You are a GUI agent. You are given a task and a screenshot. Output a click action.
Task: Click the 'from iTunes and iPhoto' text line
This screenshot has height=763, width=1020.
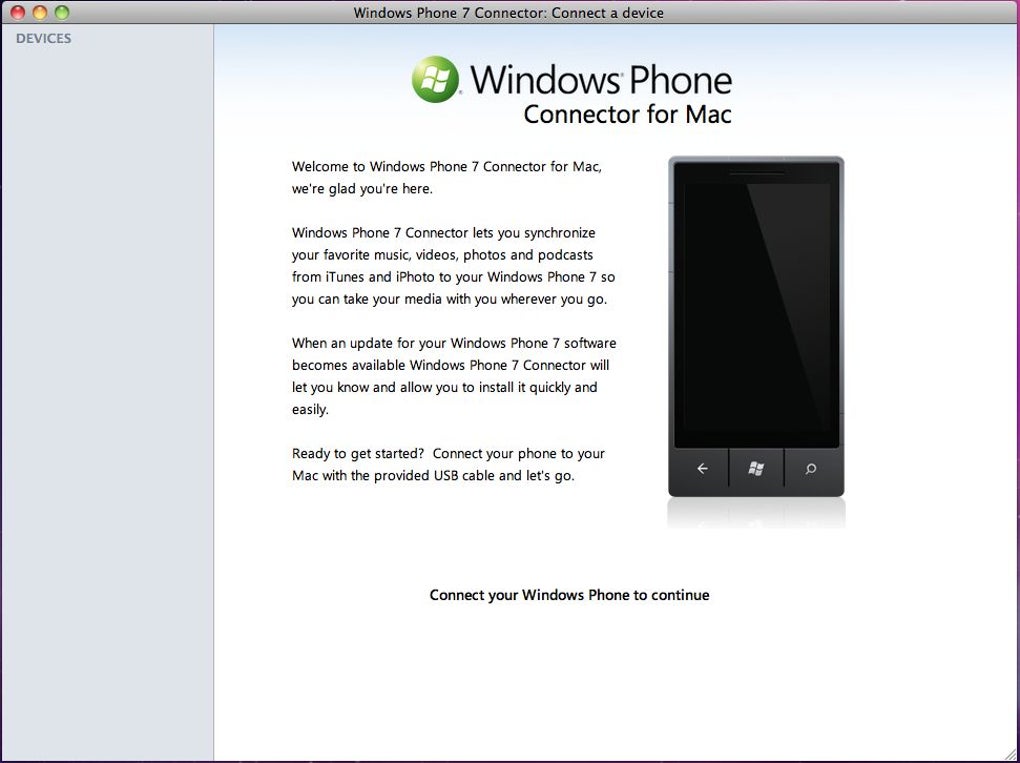point(453,277)
